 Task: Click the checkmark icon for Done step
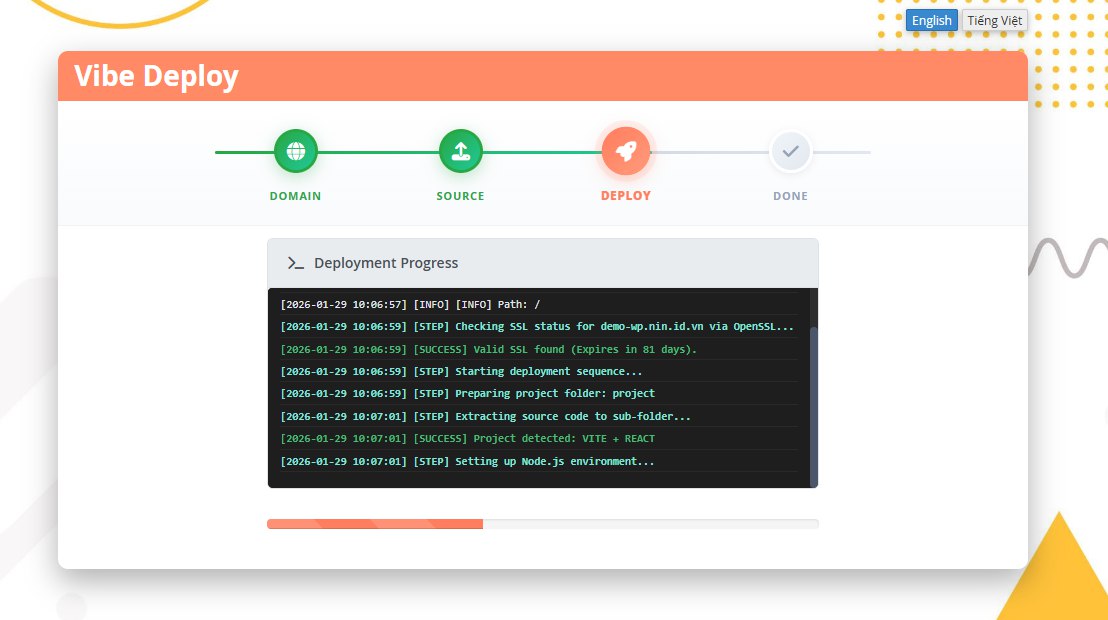pyautogui.click(x=790, y=151)
